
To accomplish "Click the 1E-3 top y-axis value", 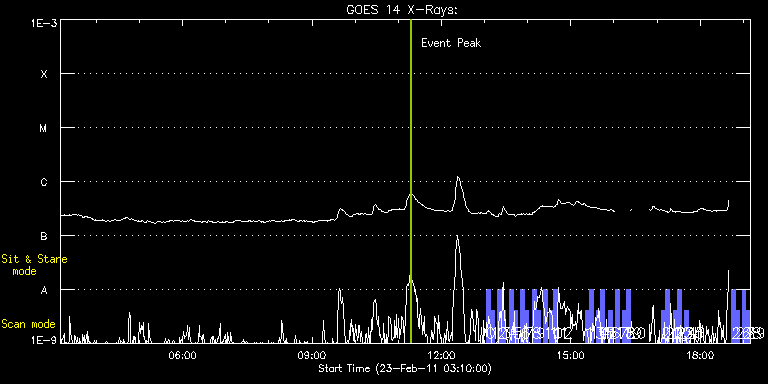I will tap(44, 23).
